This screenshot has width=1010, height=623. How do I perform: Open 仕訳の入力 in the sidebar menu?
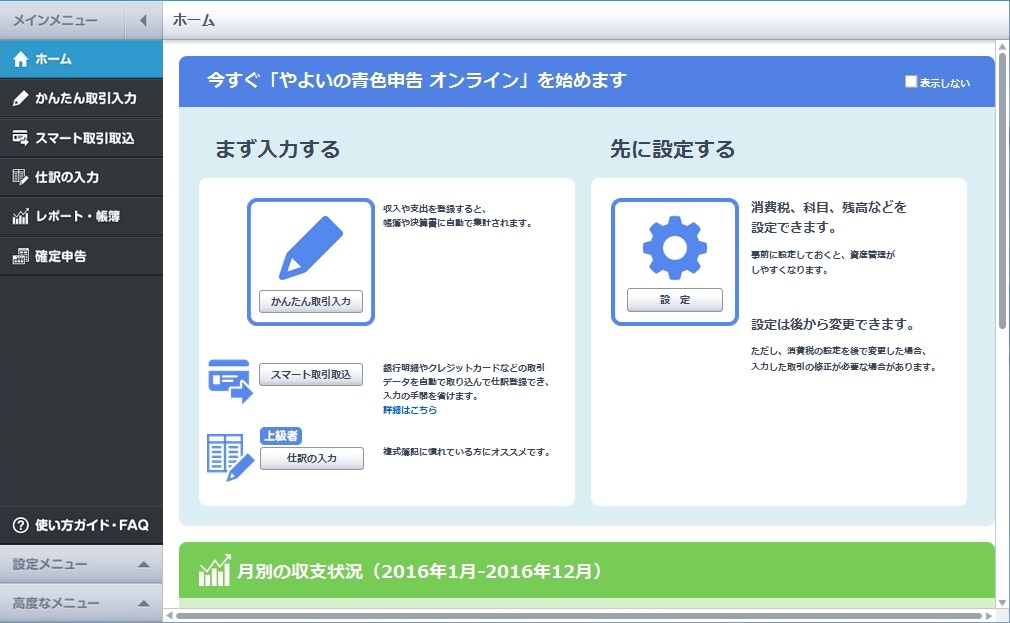[81, 177]
